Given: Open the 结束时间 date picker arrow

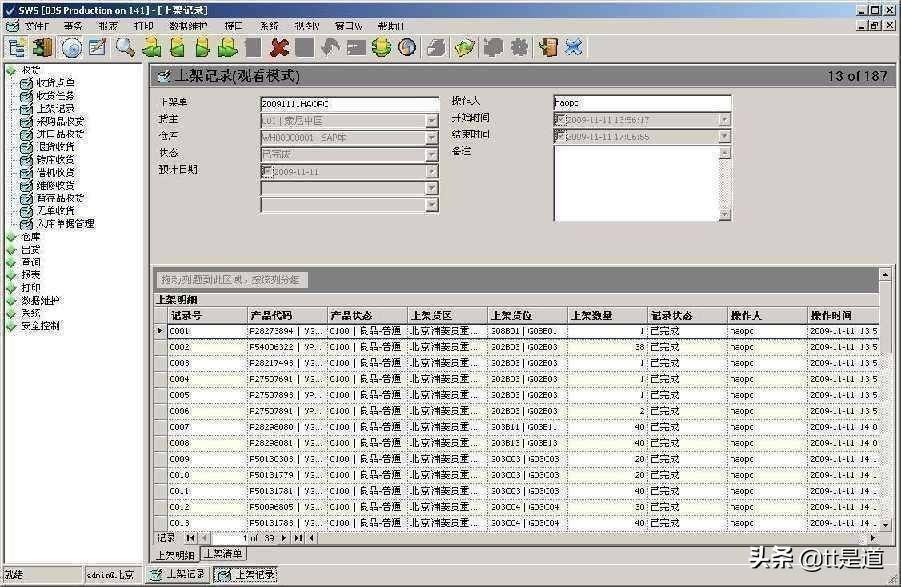Looking at the screenshot, I should tap(724, 136).
